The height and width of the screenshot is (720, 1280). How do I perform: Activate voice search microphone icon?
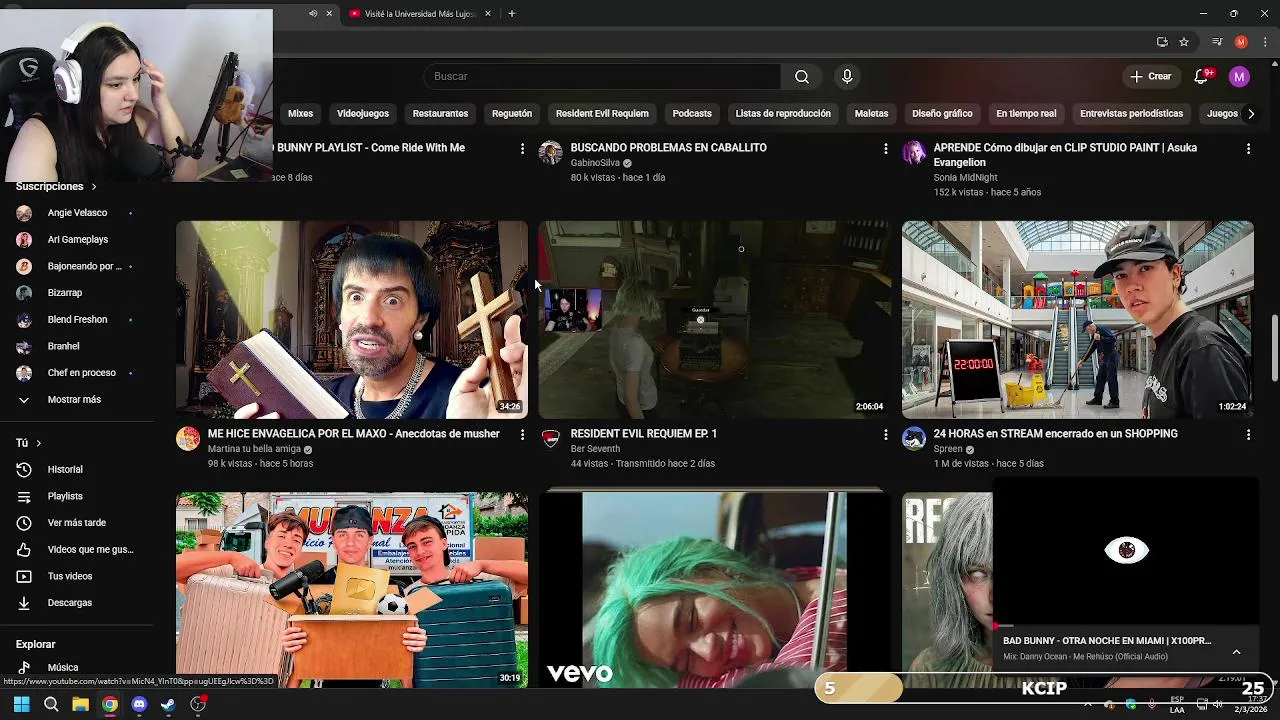click(847, 77)
